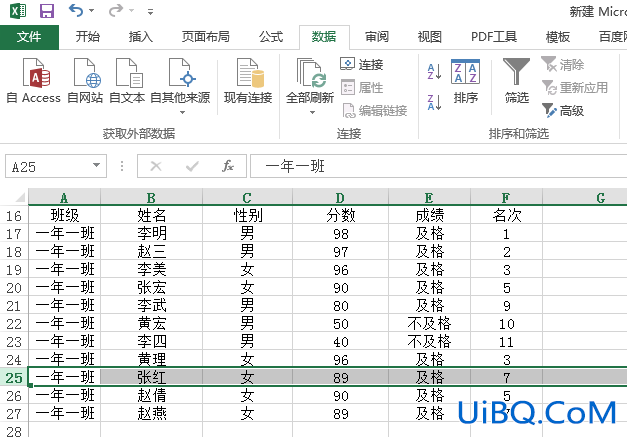This screenshot has height=437, width=627.
Task: Click the 编辑链接 button
Action: click(x=375, y=111)
